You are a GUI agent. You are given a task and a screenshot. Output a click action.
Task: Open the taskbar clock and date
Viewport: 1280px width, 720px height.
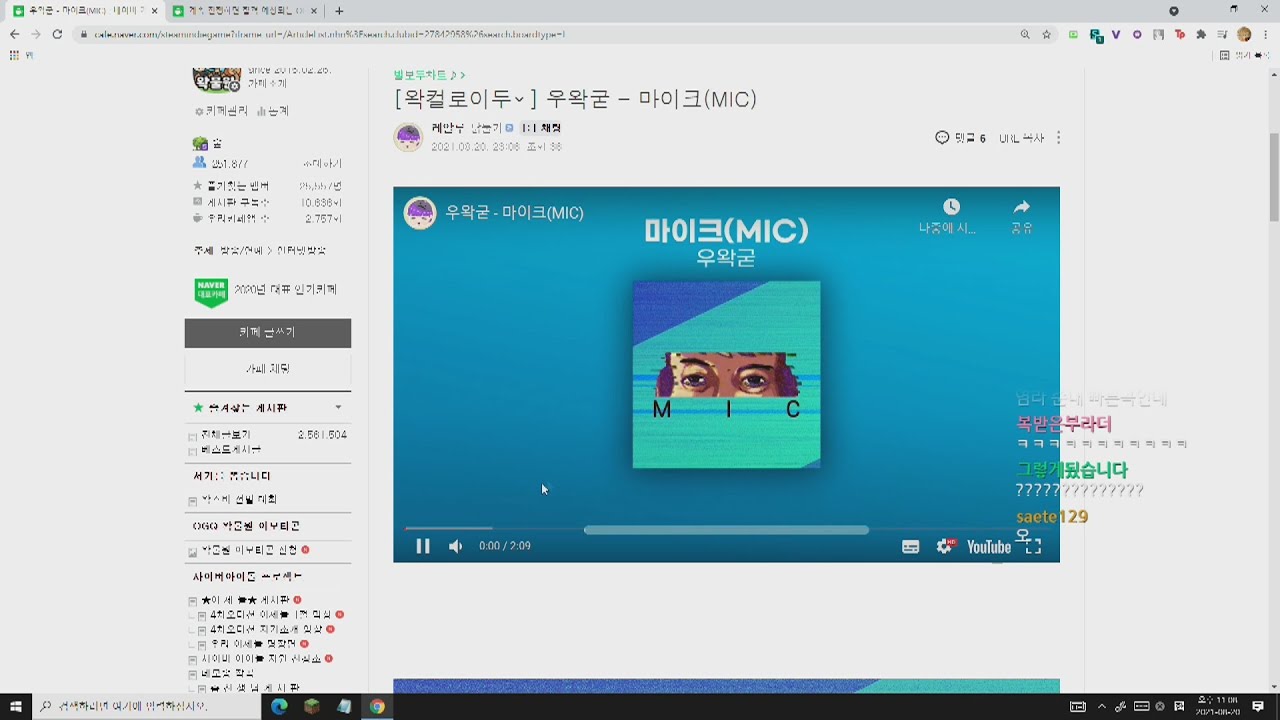[x=1217, y=706]
